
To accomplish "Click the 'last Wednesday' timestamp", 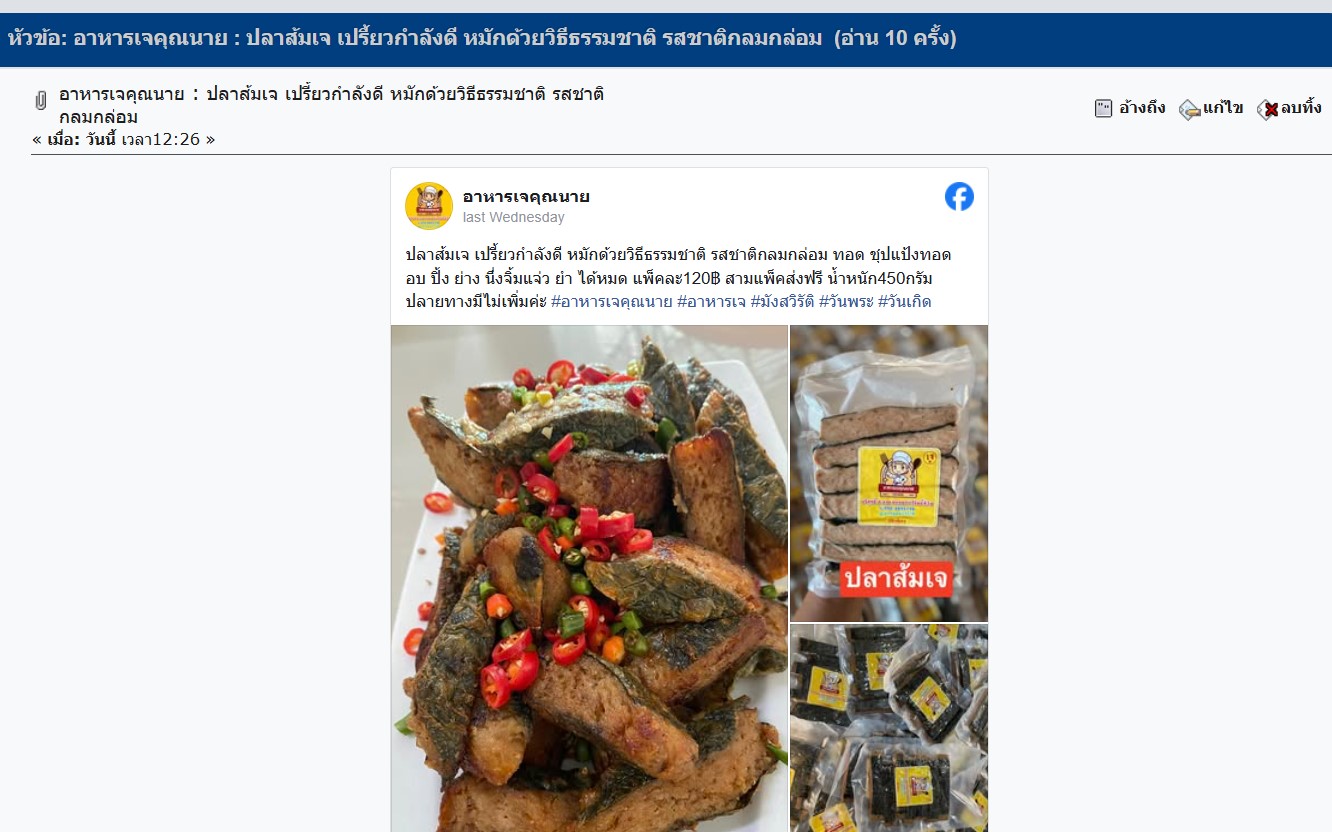I will click(513, 217).
